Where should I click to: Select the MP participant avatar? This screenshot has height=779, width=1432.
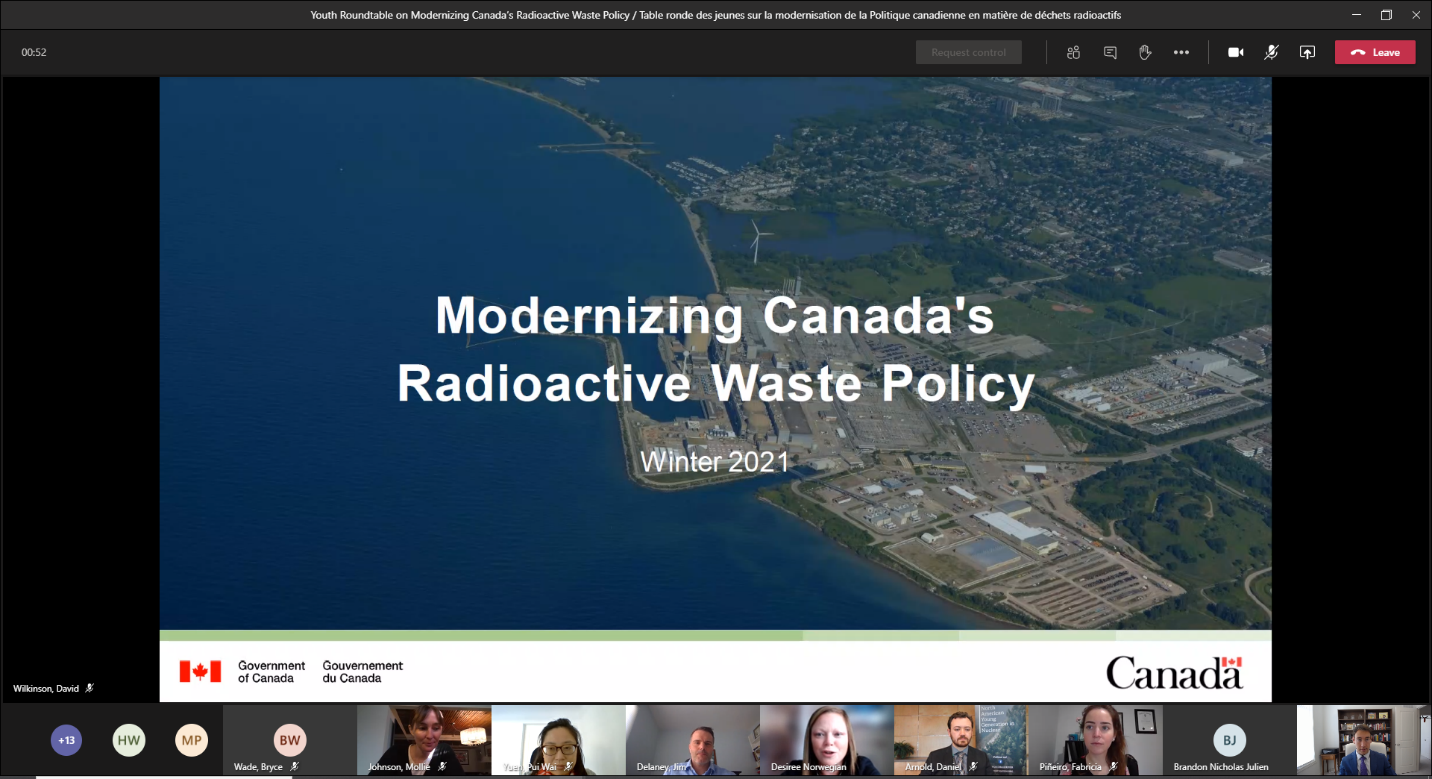[x=192, y=740]
